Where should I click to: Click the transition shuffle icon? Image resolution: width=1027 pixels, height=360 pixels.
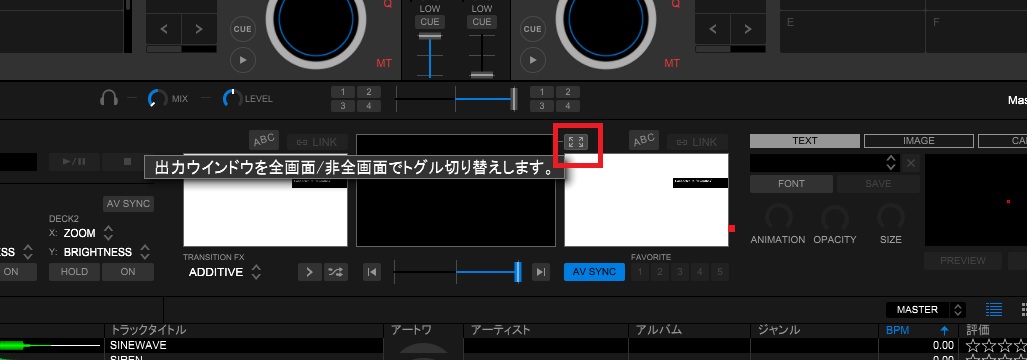pyautogui.click(x=336, y=272)
